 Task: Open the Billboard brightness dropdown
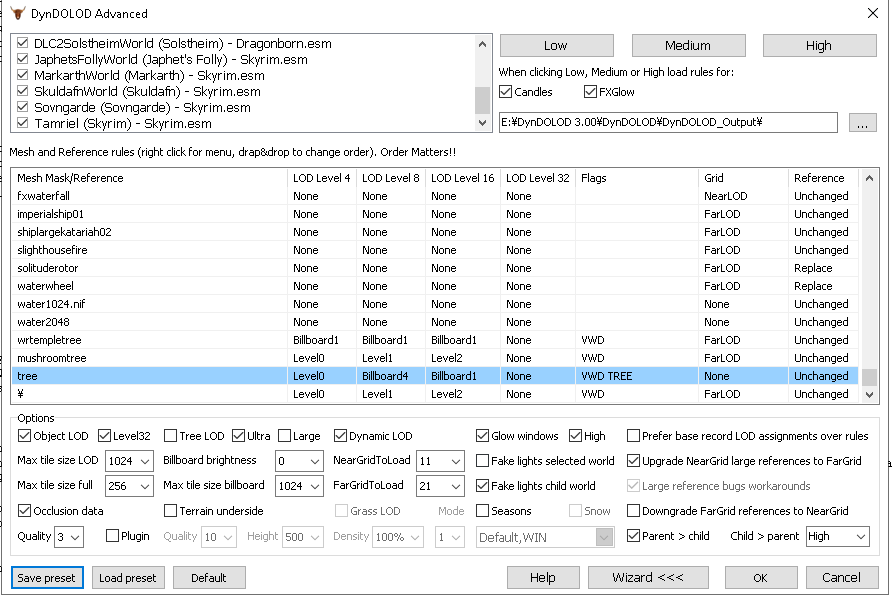[299, 461]
